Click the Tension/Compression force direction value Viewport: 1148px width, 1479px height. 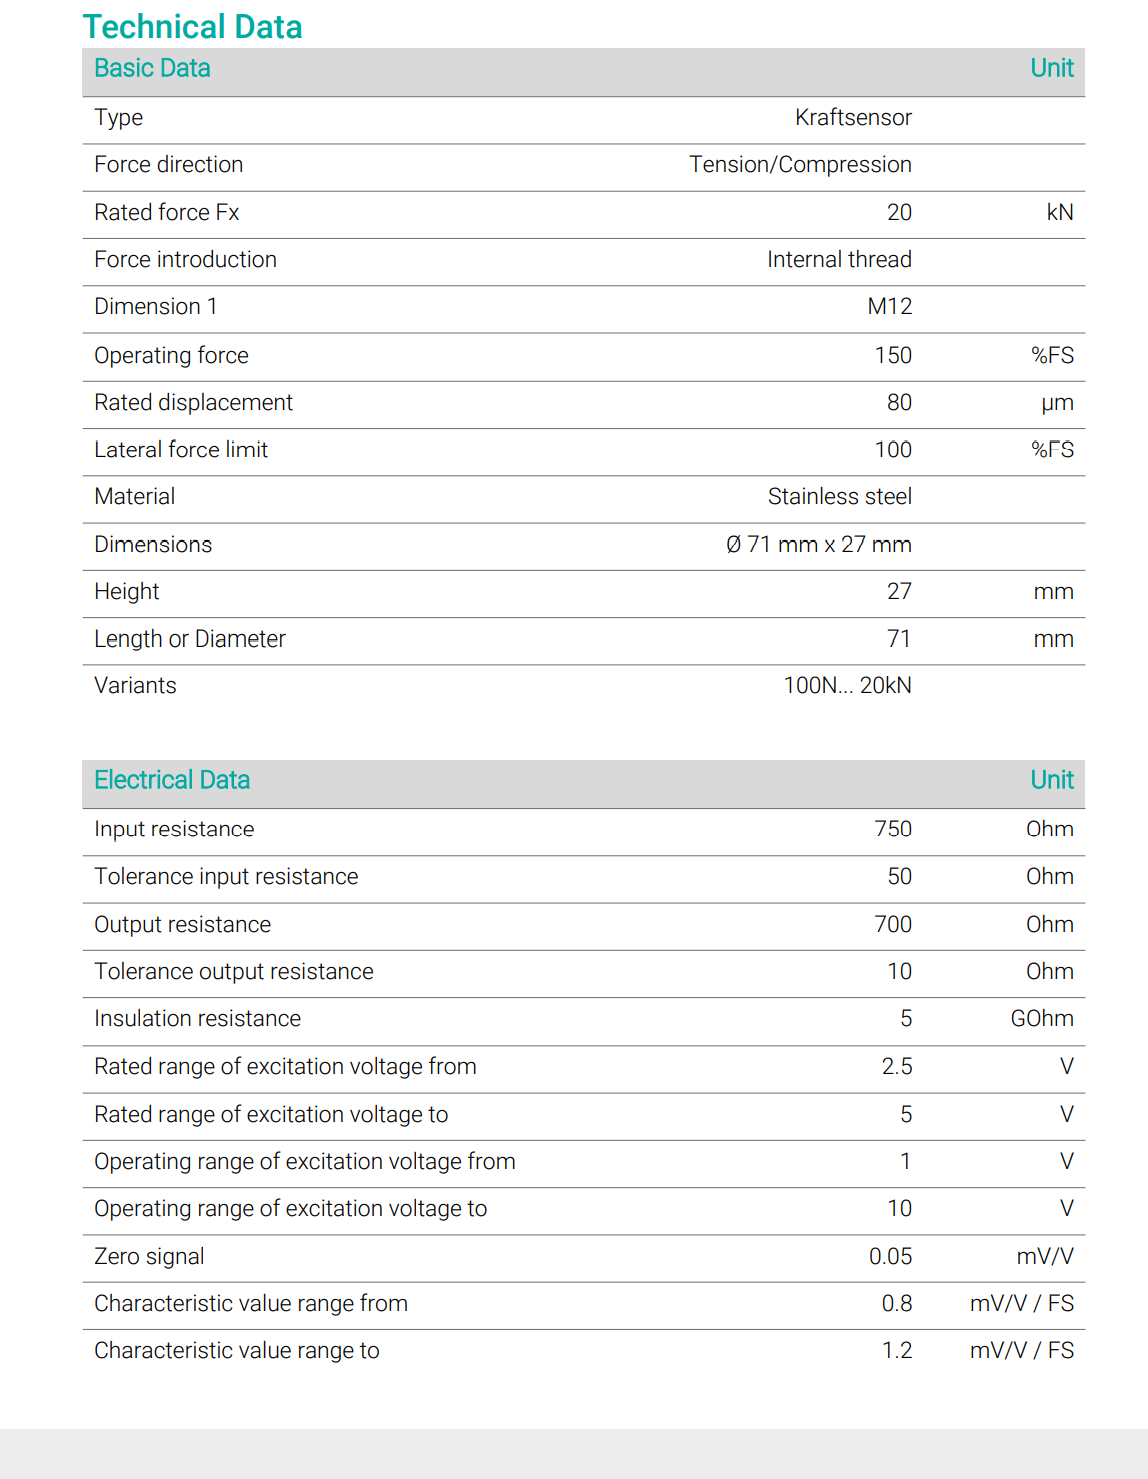pos(800,165)
